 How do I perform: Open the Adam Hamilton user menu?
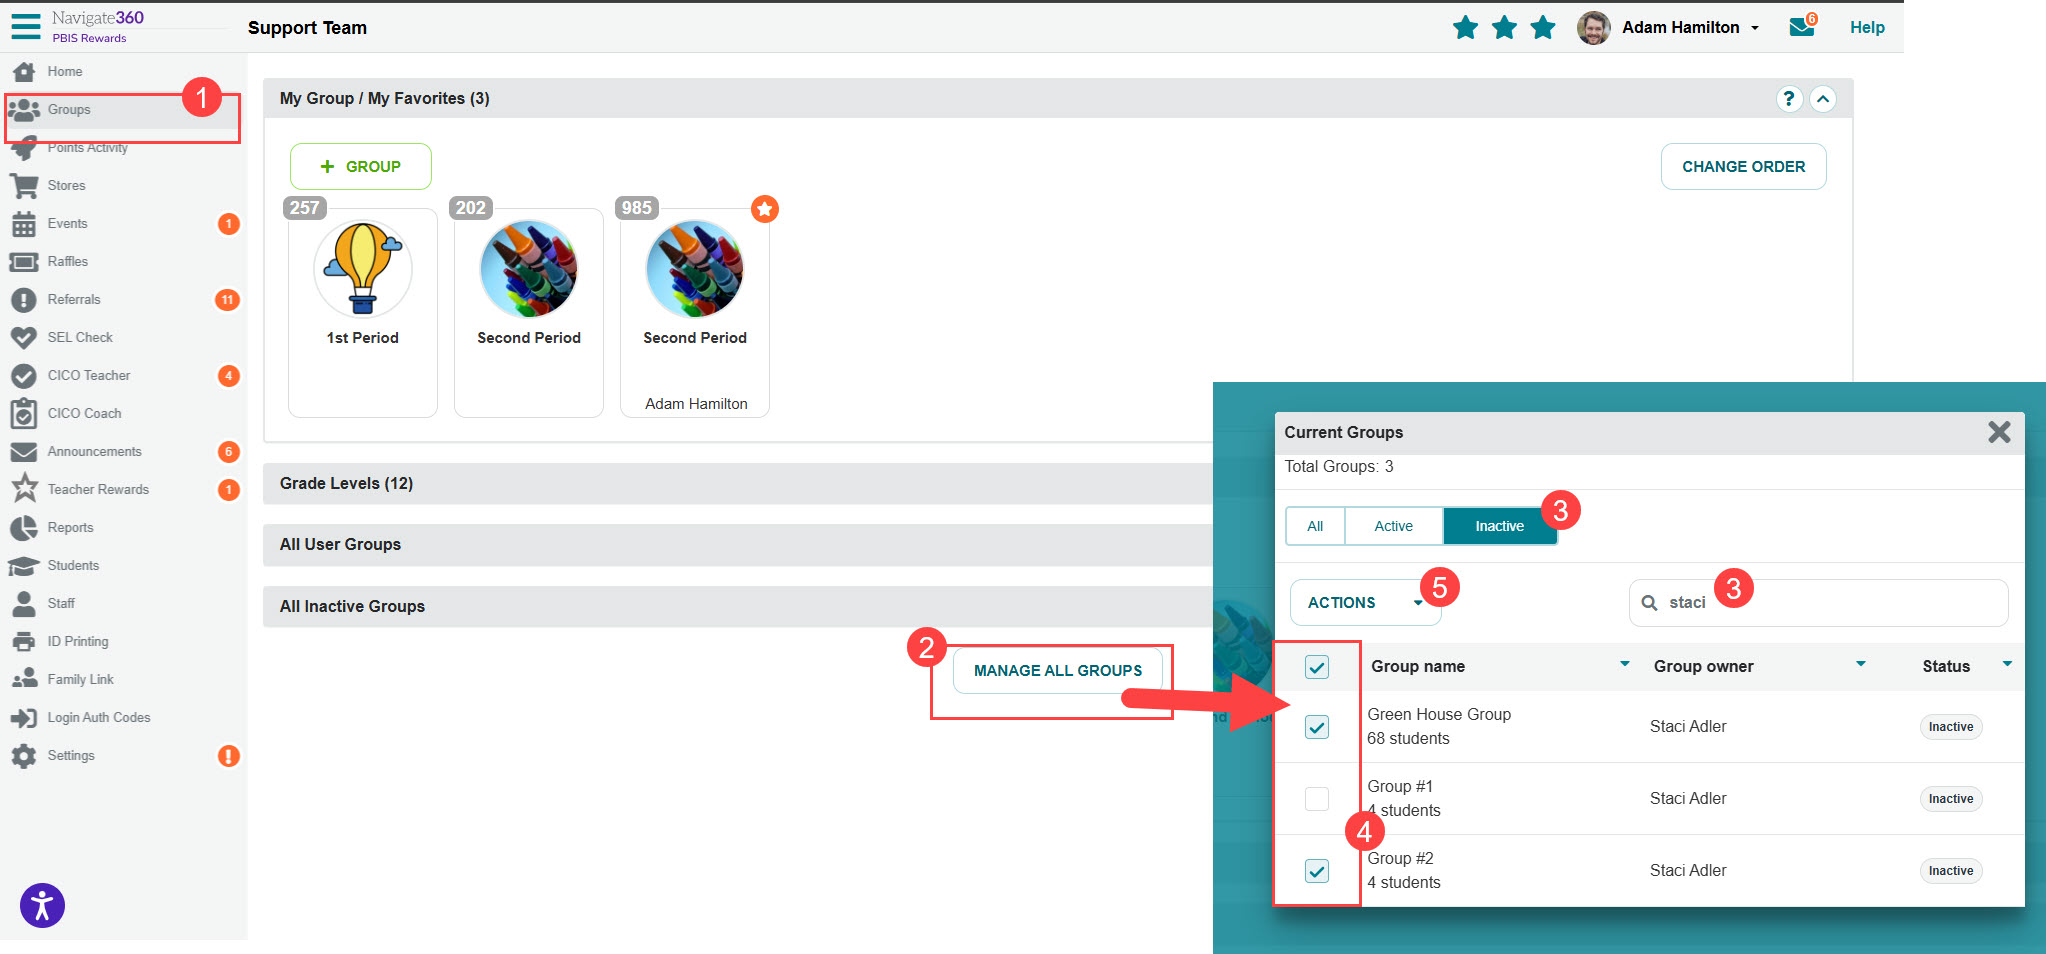click(x=1688, y=28)
